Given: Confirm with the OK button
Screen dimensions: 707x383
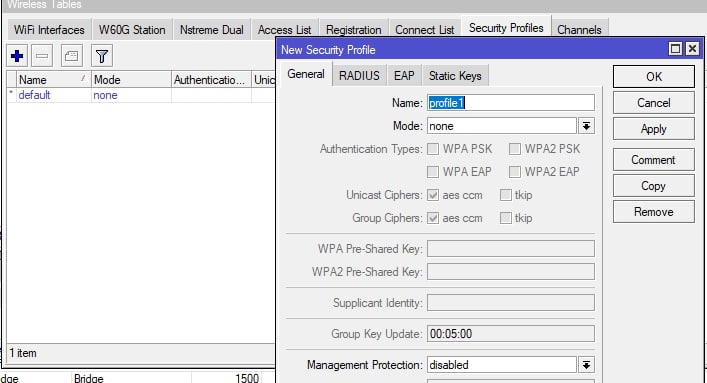Looking at the screenshot, I should [653, 77].
